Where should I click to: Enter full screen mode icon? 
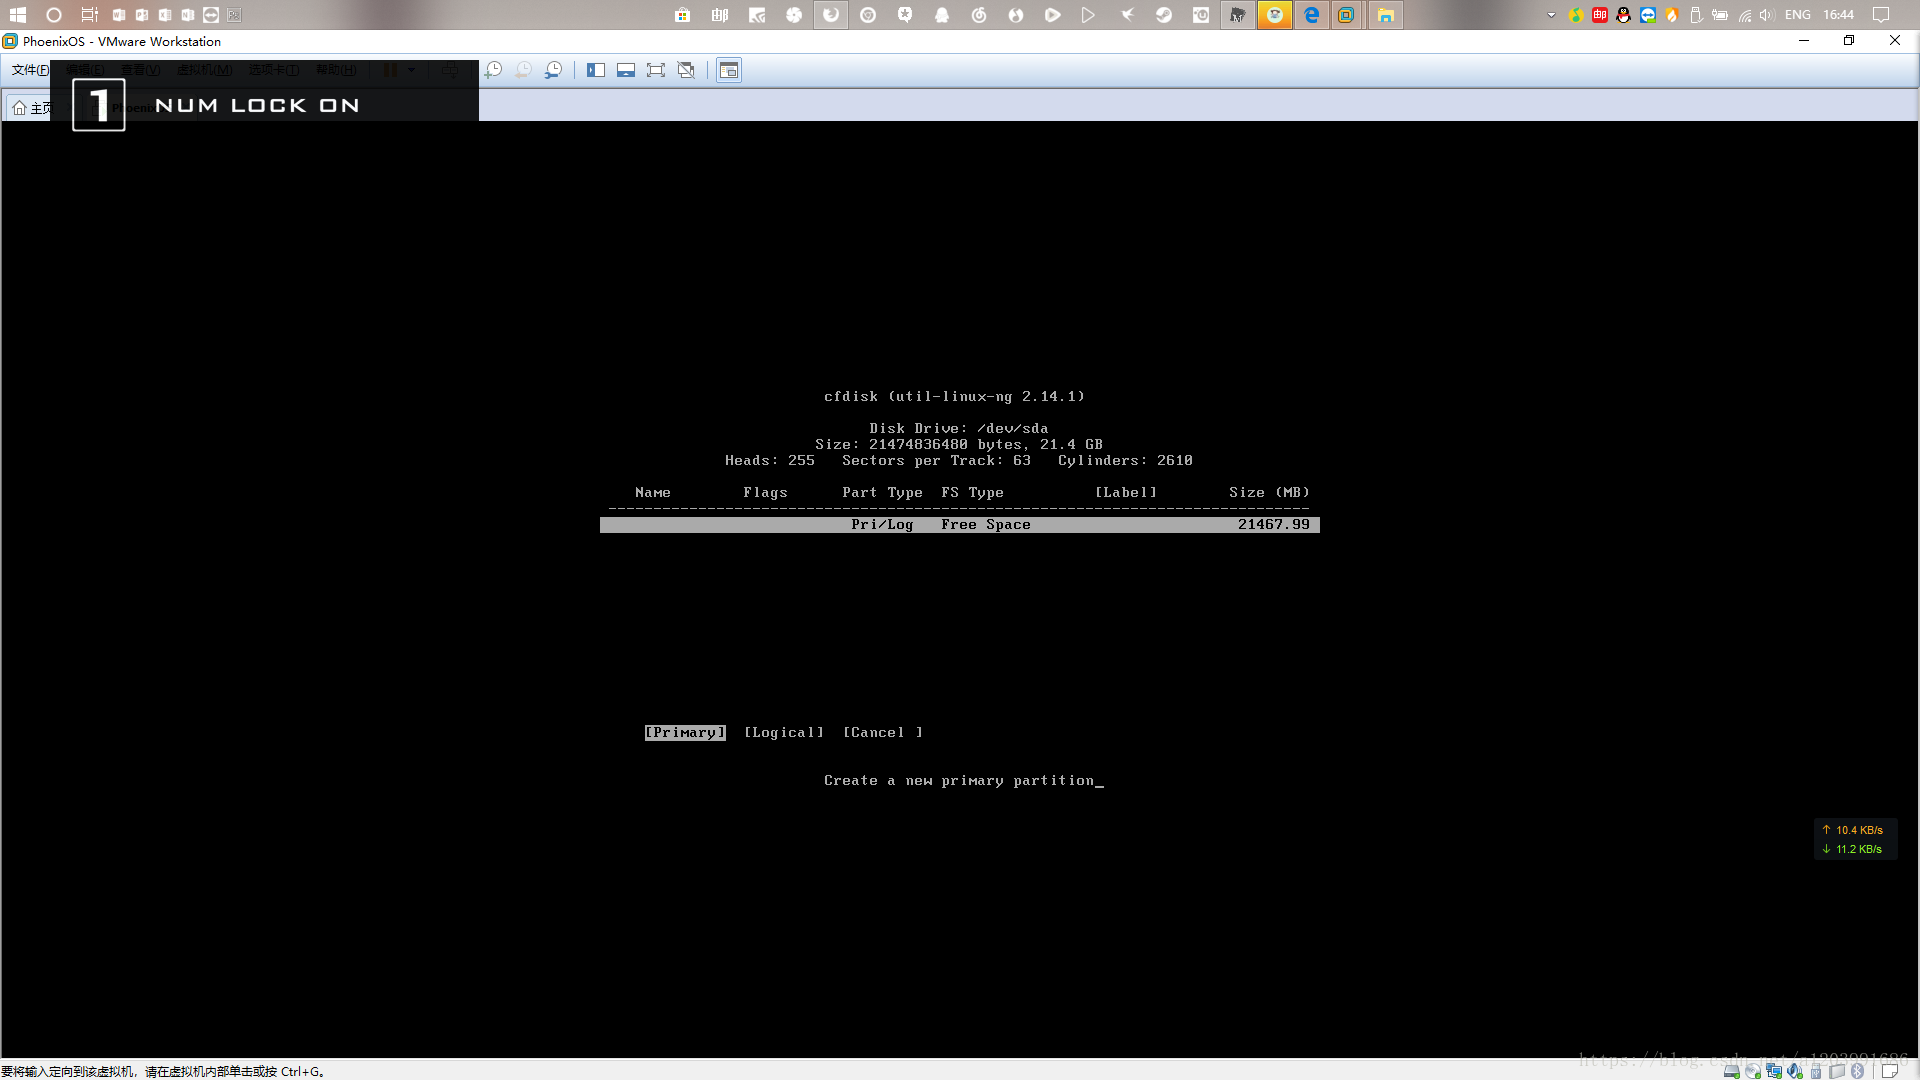(656, 70)
